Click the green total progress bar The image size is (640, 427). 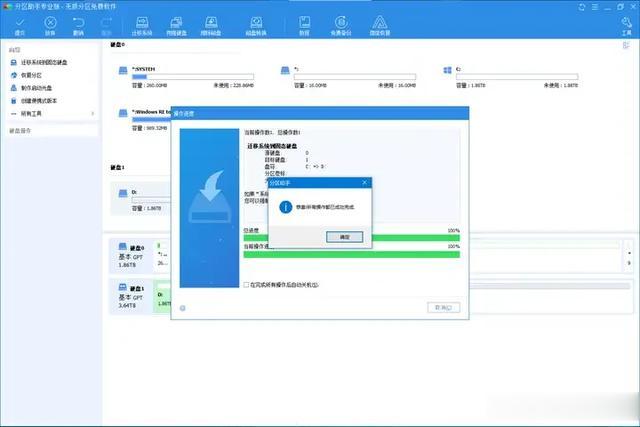pos(351,238)
